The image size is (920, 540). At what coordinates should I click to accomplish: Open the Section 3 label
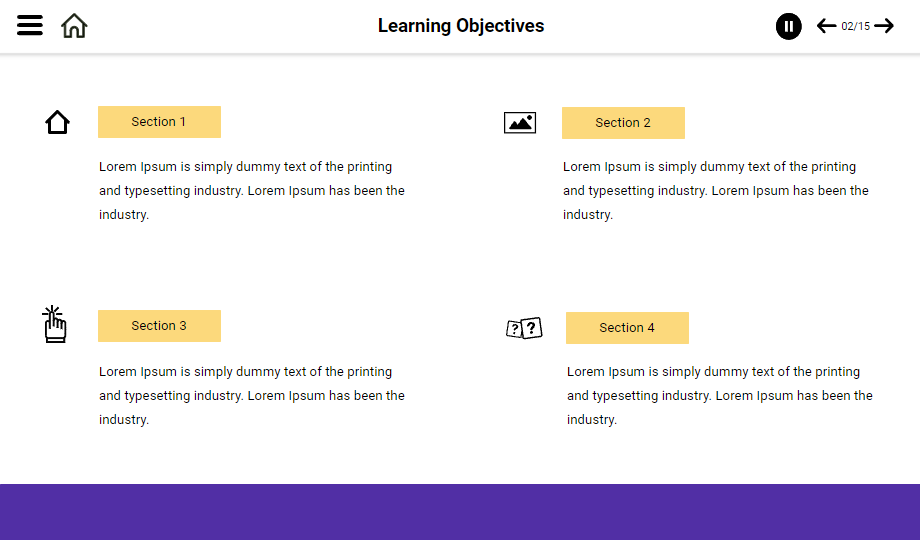click(159, 326)
